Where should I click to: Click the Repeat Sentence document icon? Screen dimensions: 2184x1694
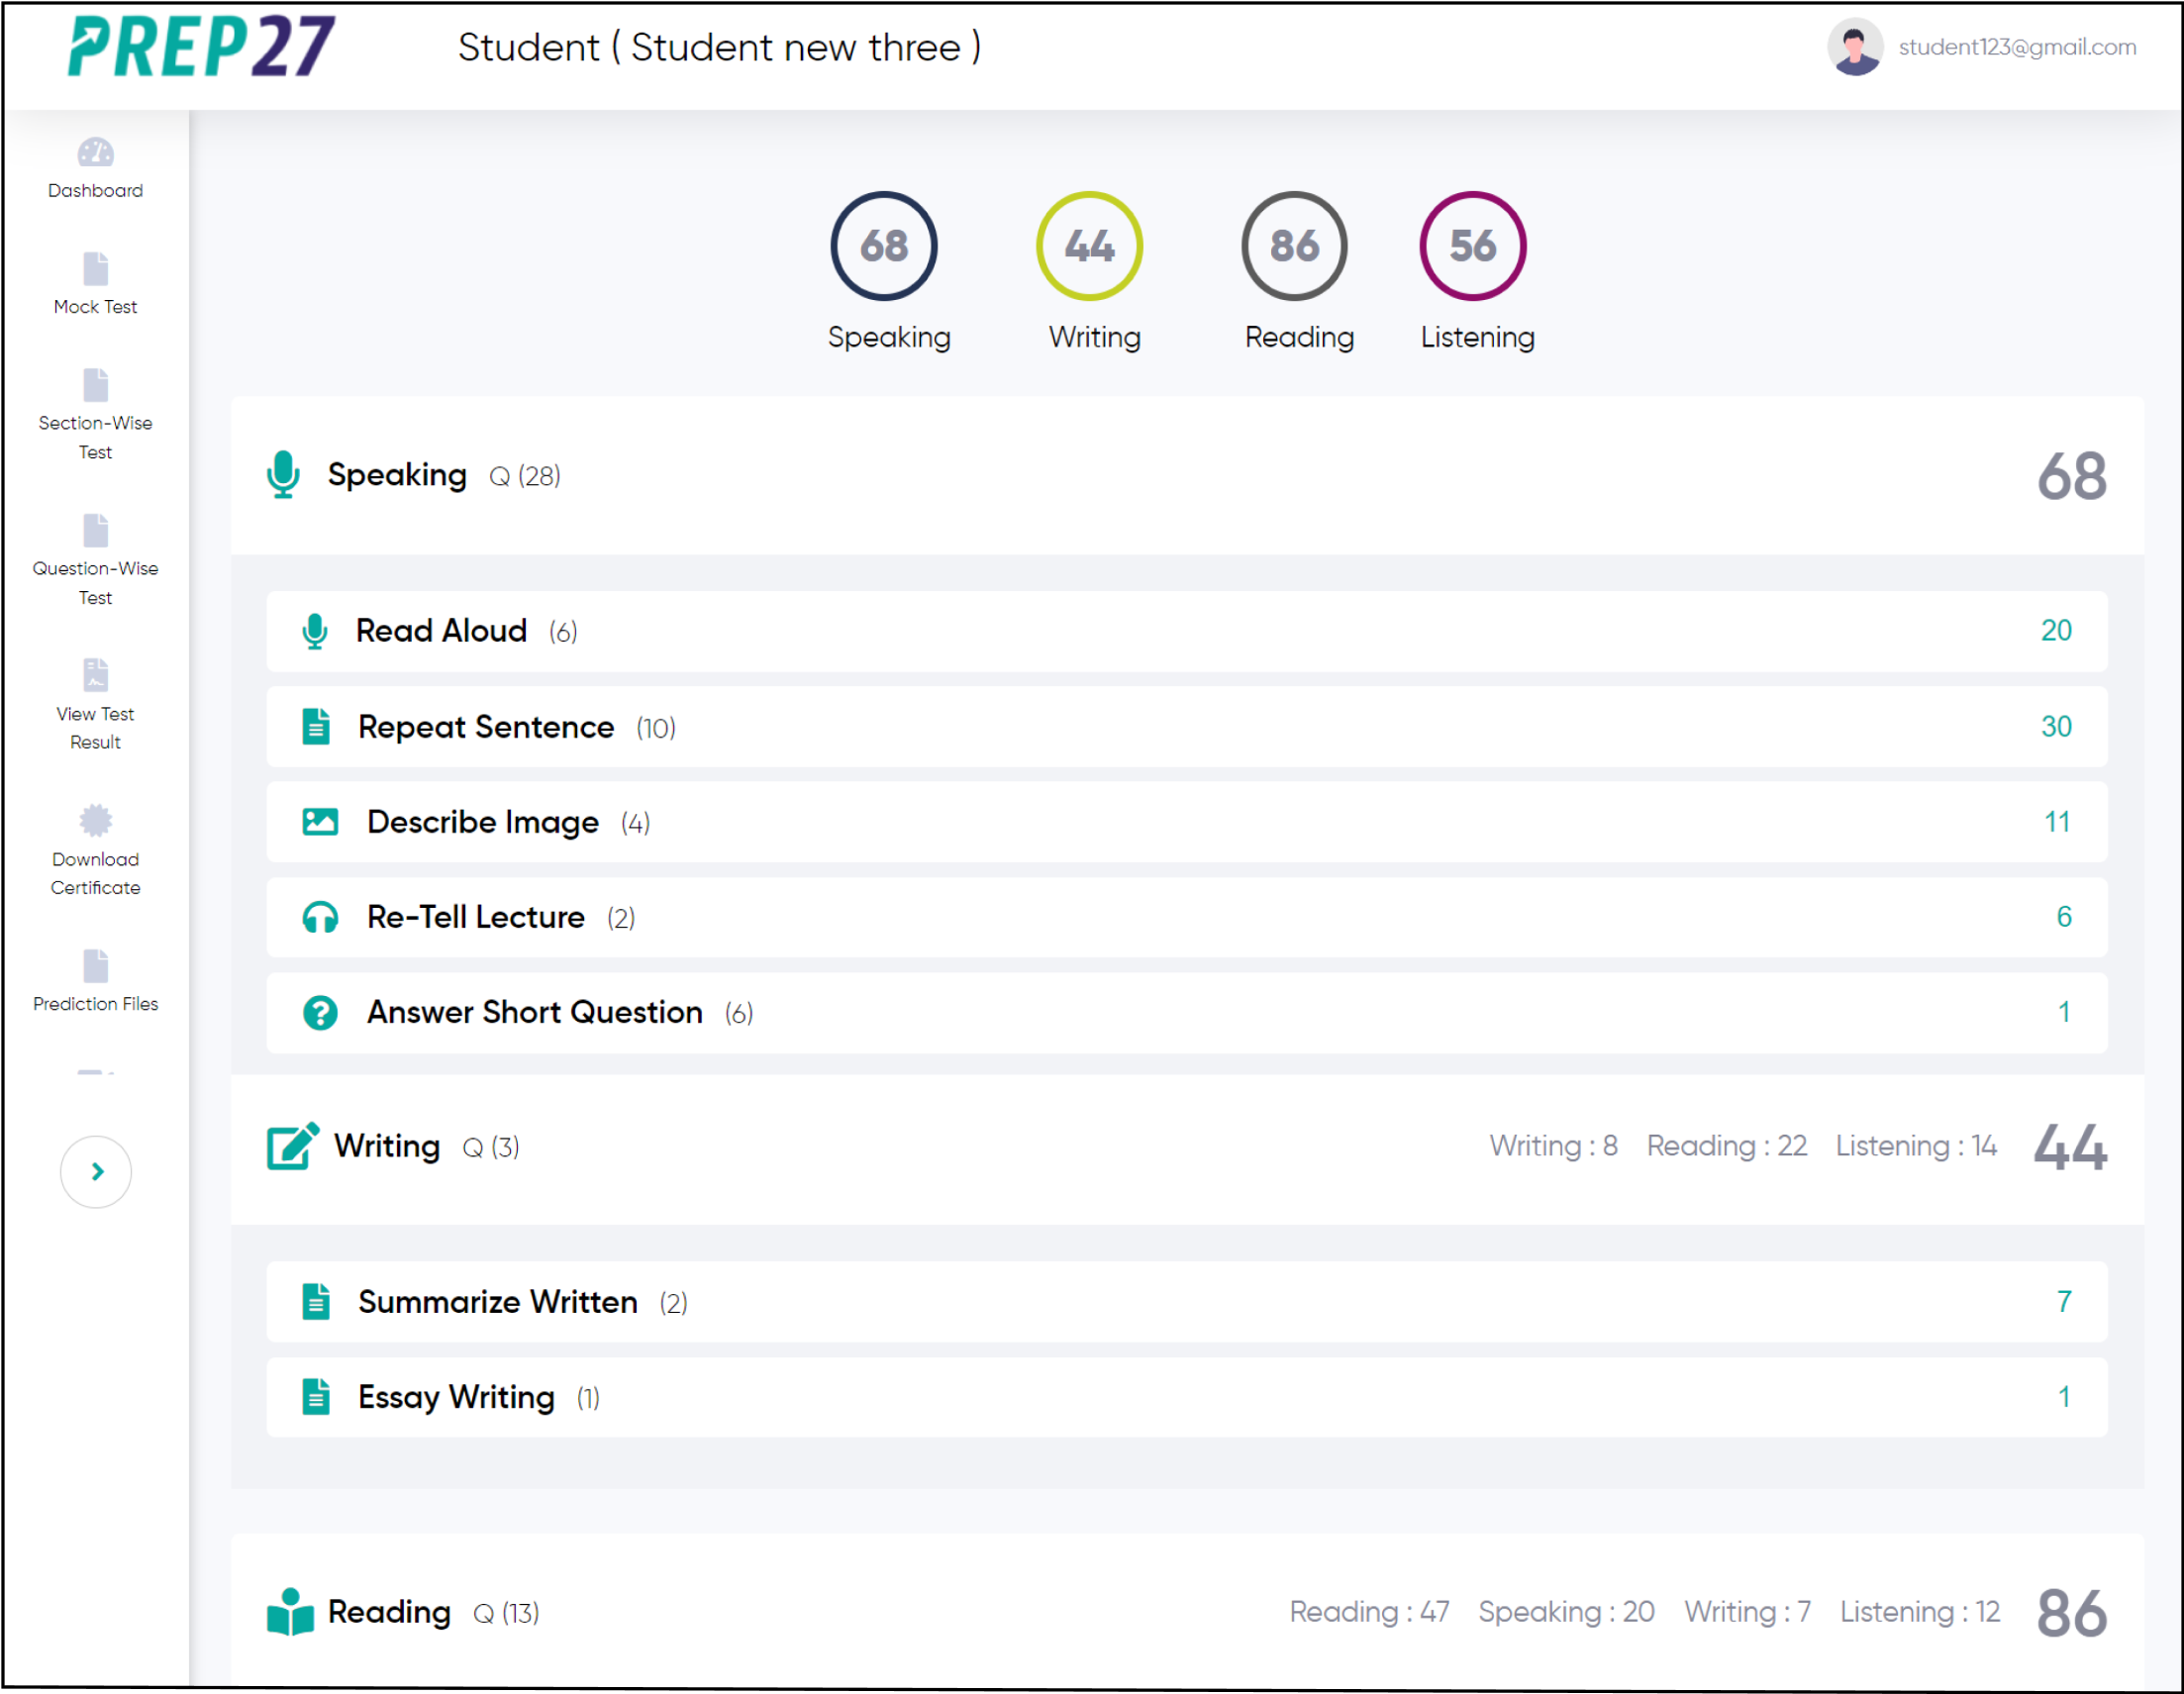[x=316, y=727]
